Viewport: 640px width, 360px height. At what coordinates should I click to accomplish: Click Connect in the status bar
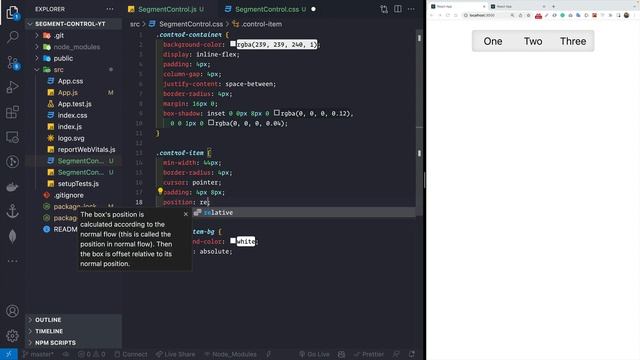(131, 354)
